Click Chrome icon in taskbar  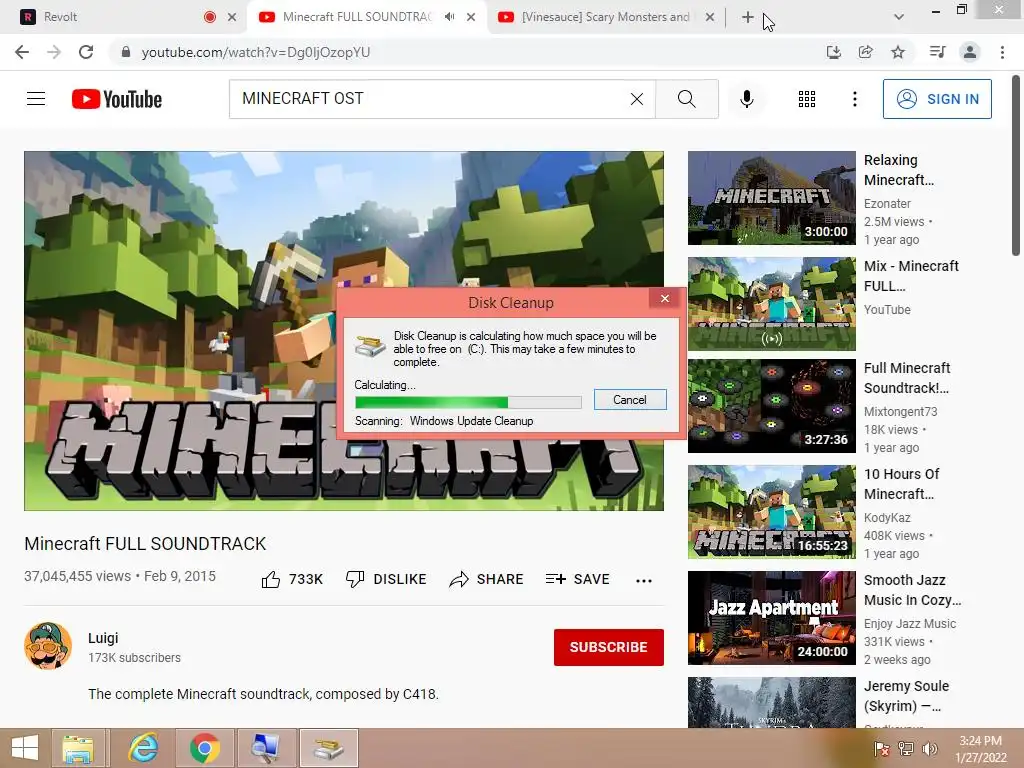coord(204,748)
